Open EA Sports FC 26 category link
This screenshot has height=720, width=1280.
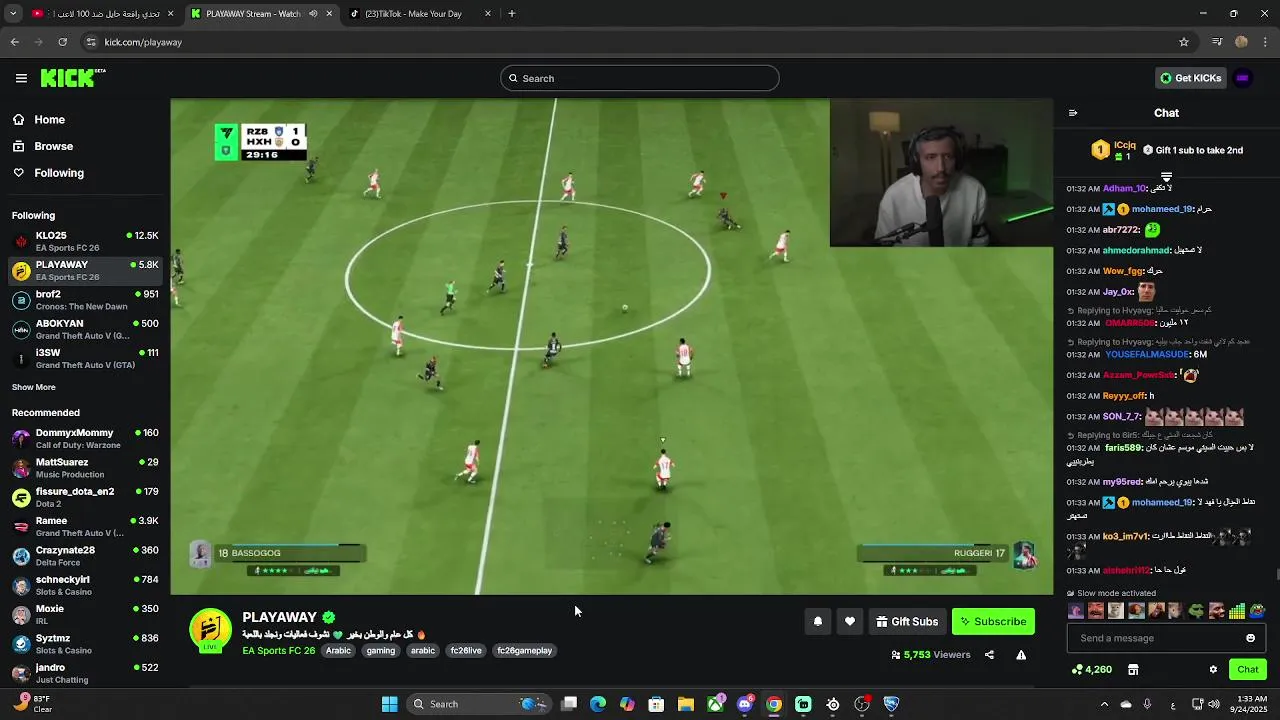coord(278,651)
